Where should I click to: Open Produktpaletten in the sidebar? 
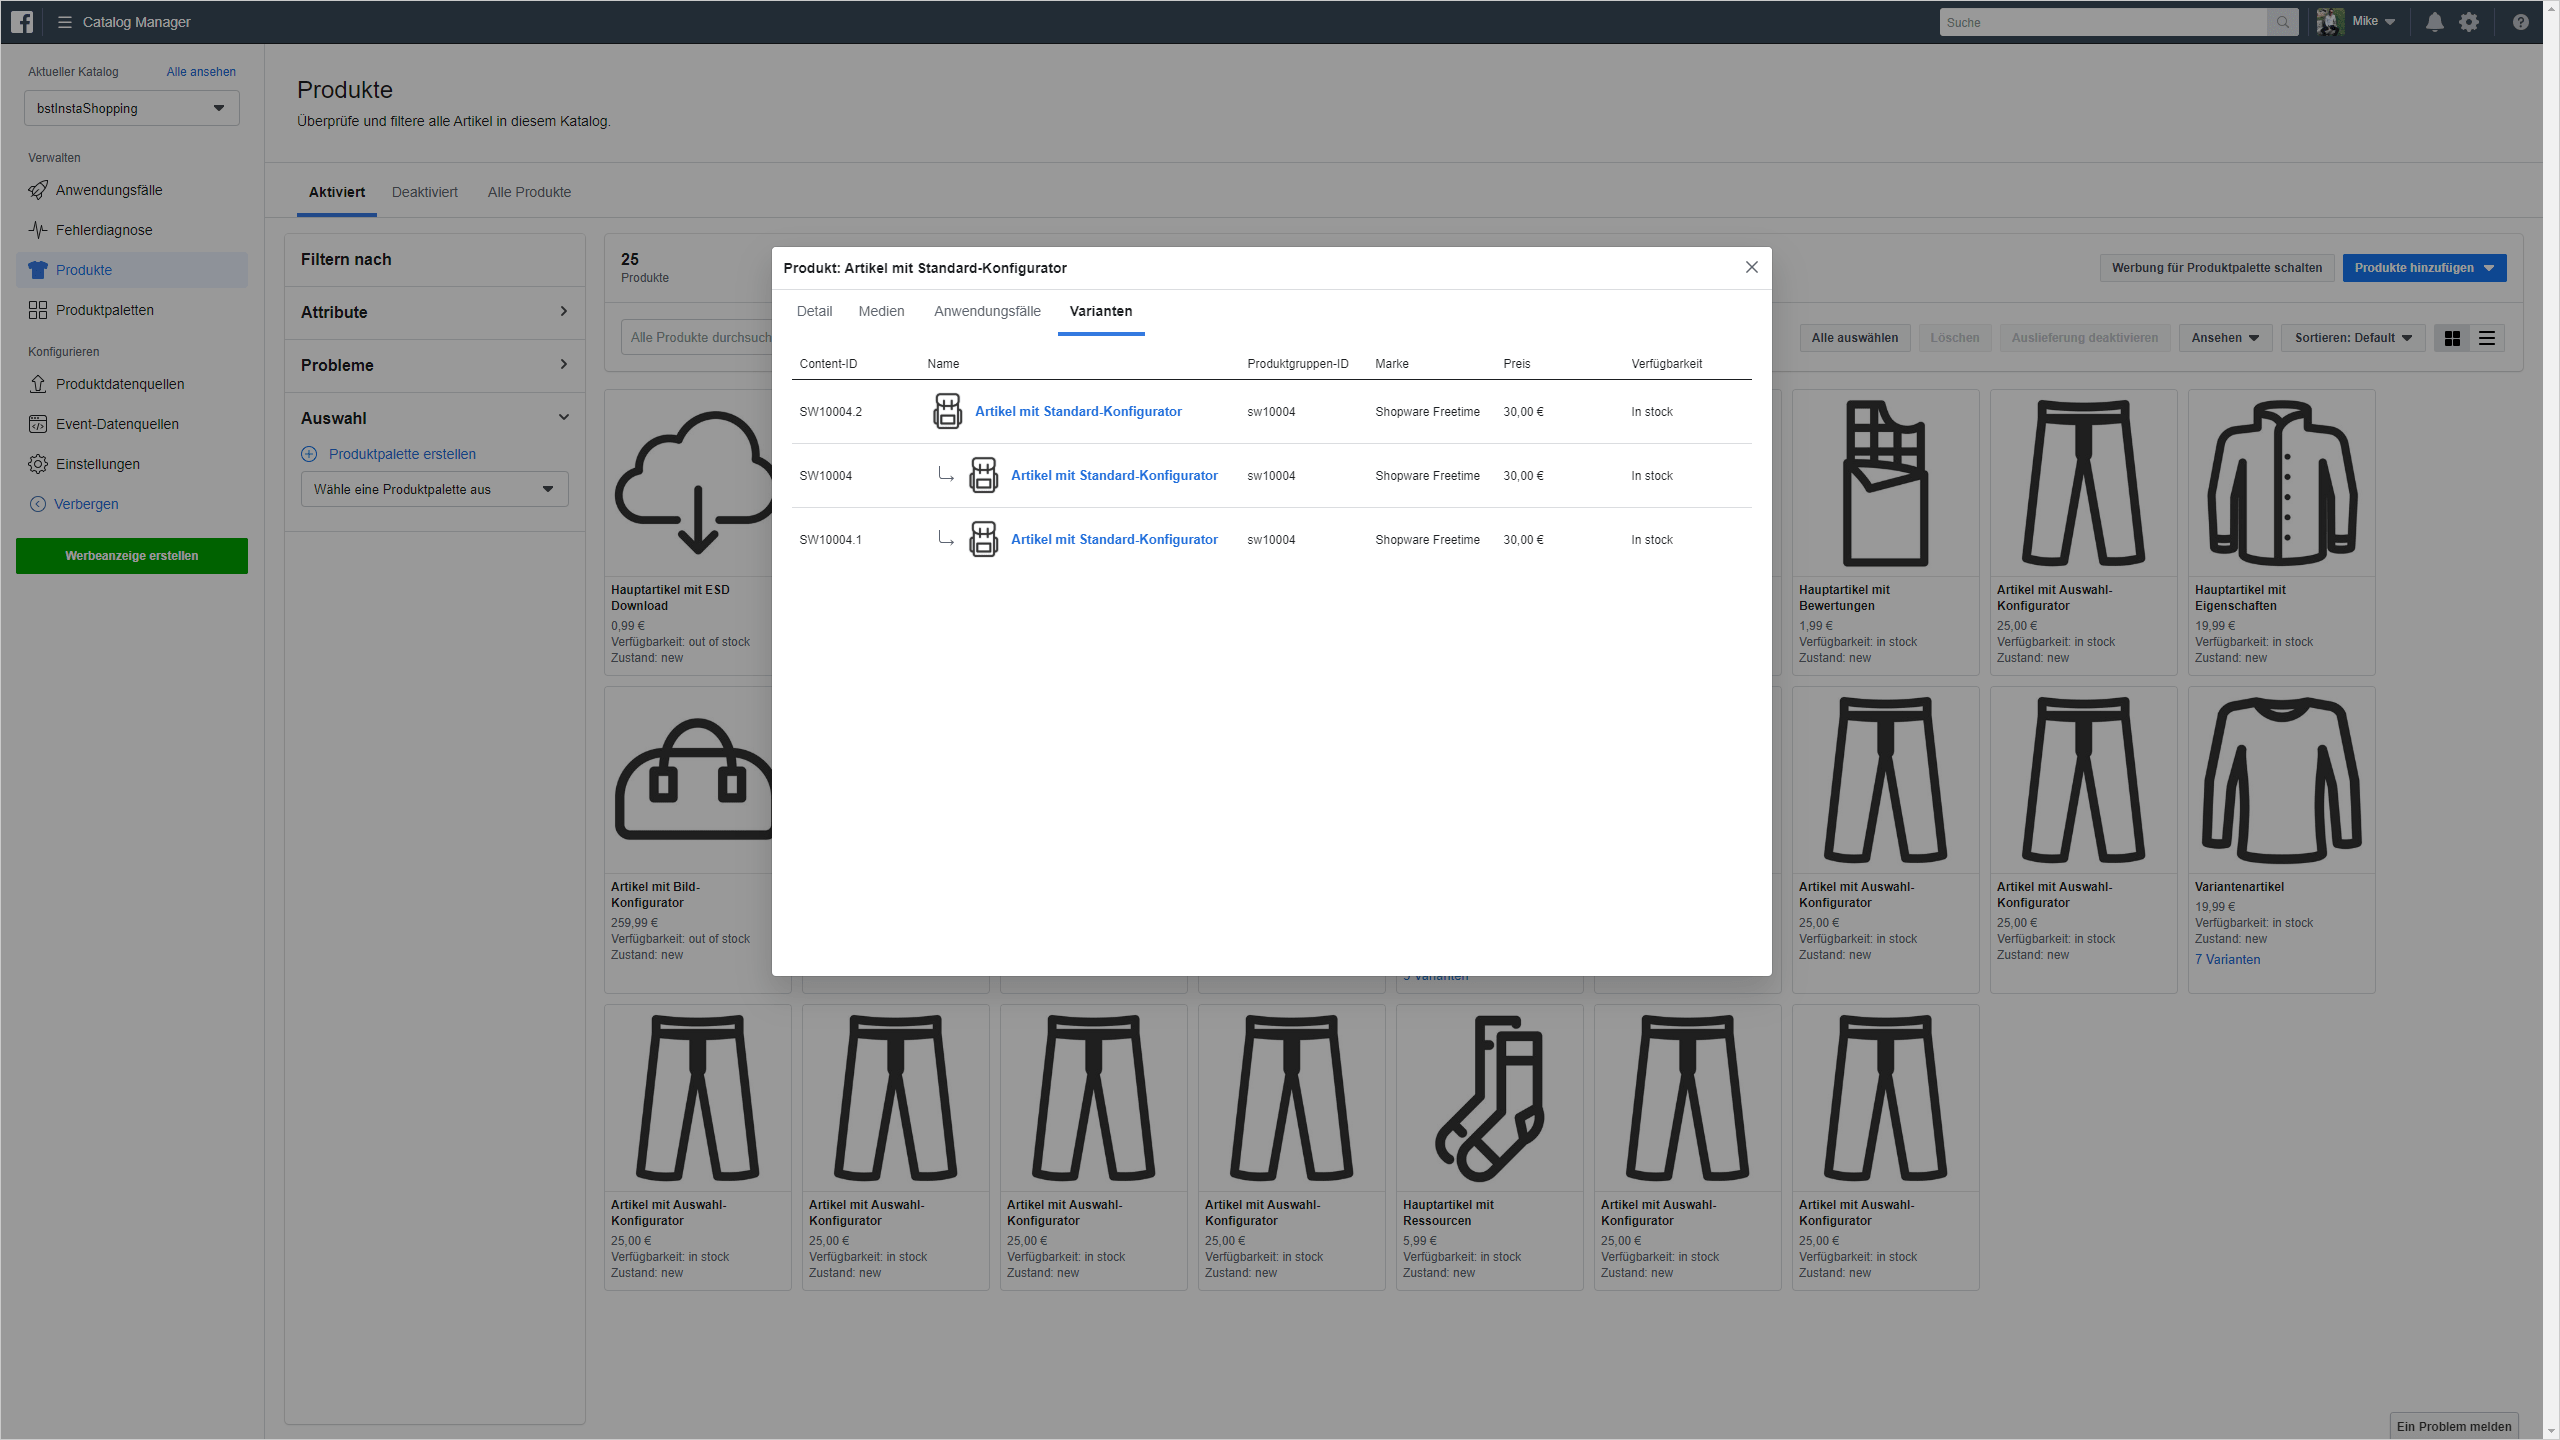tap(105, 310)
